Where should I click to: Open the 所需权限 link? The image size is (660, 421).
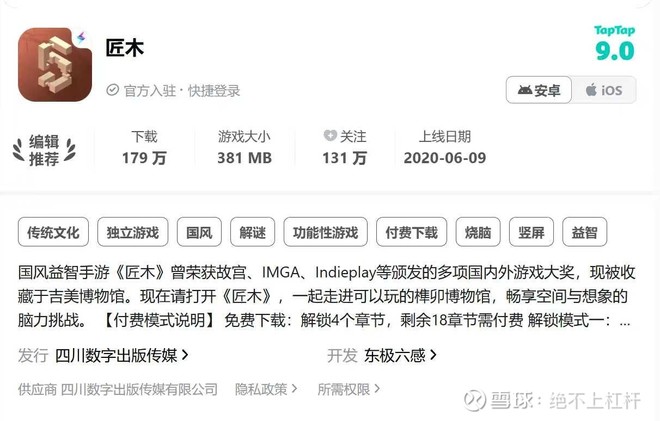pos(343,389)
